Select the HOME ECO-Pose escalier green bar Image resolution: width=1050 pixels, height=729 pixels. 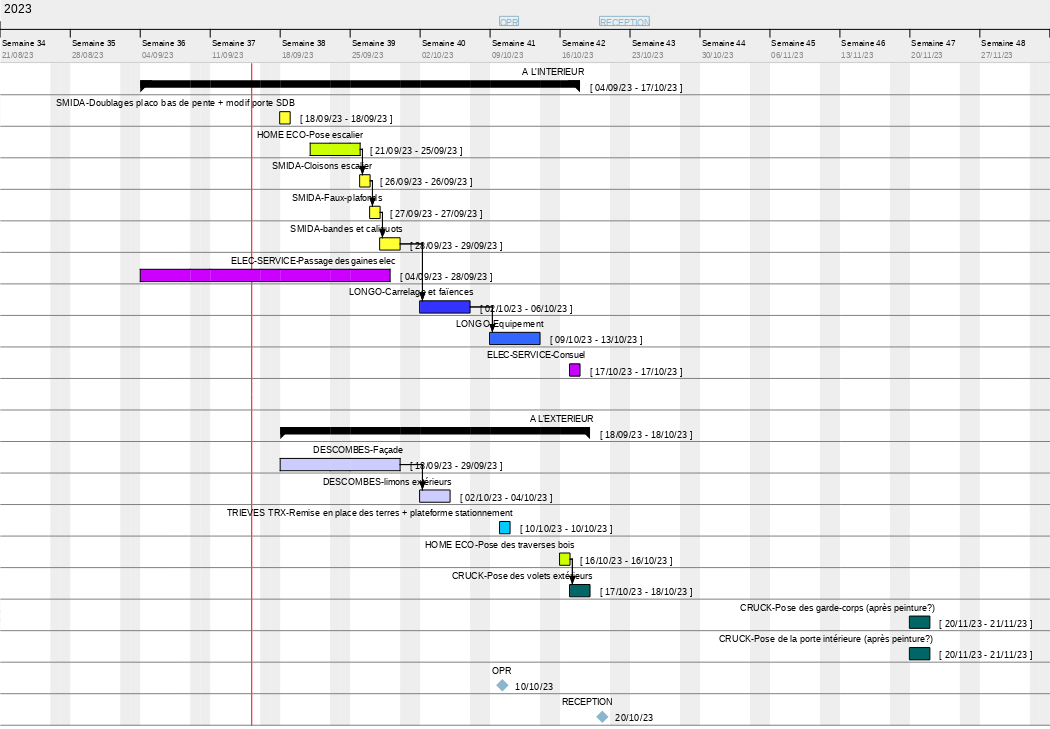pyautogui.click(x=335, y=149)
